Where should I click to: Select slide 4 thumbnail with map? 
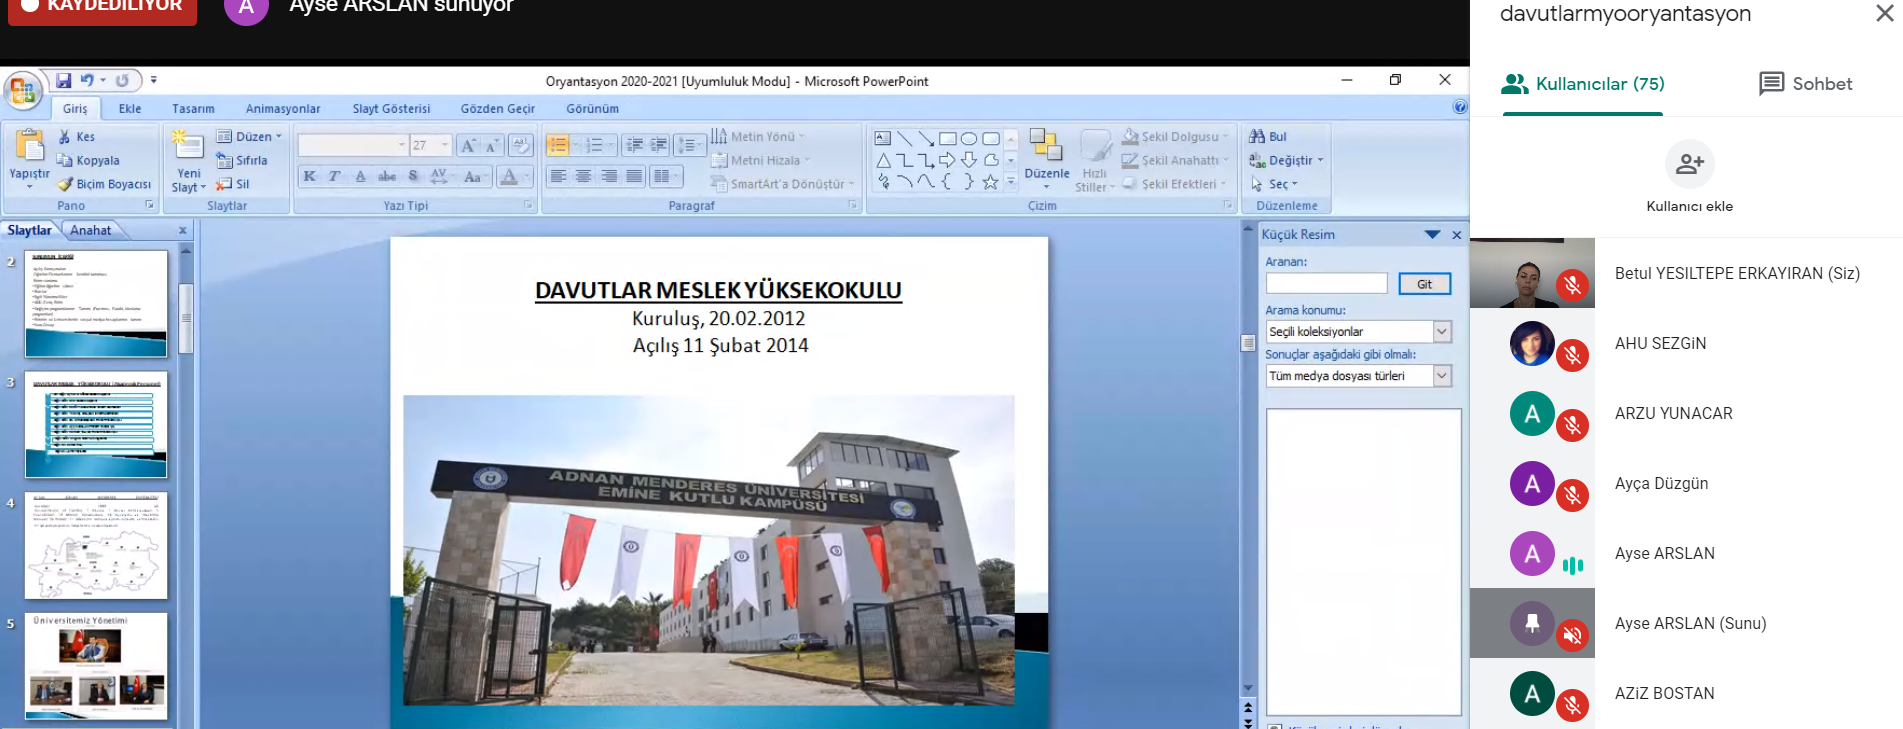[96, 546]
